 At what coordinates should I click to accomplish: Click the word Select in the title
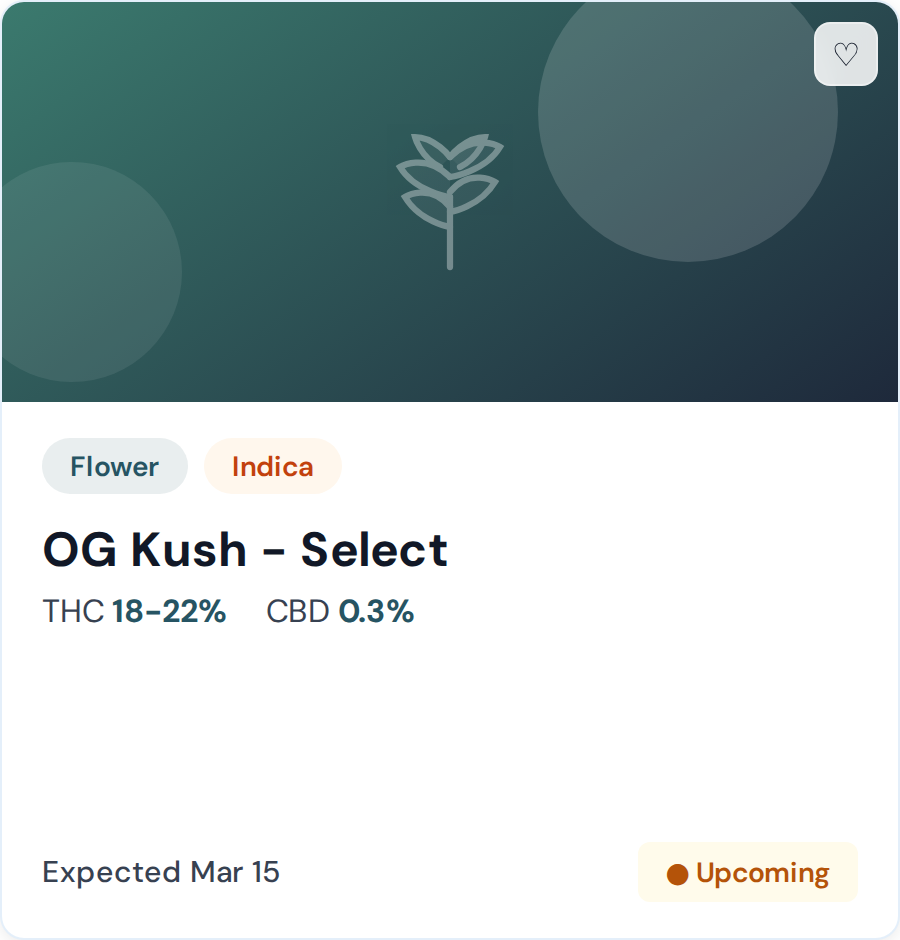[374, 550]
